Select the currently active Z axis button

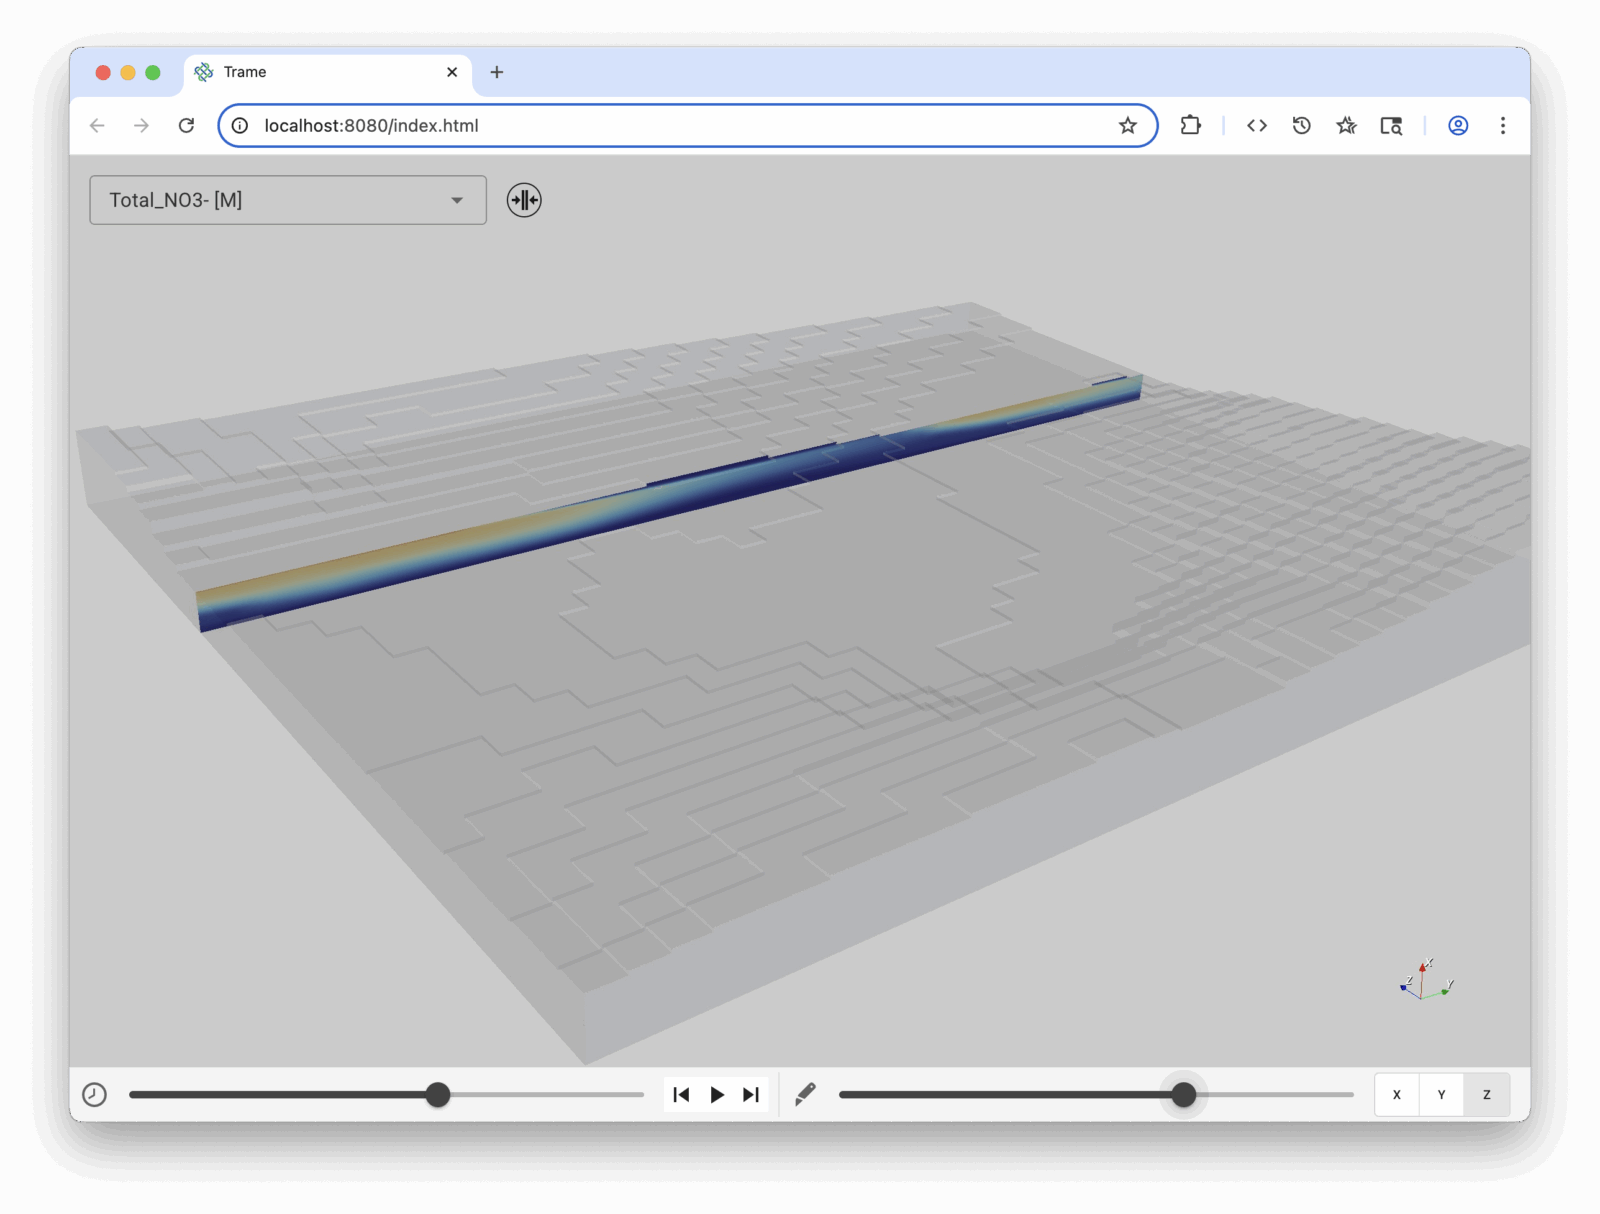(x=1486, y=1094)
